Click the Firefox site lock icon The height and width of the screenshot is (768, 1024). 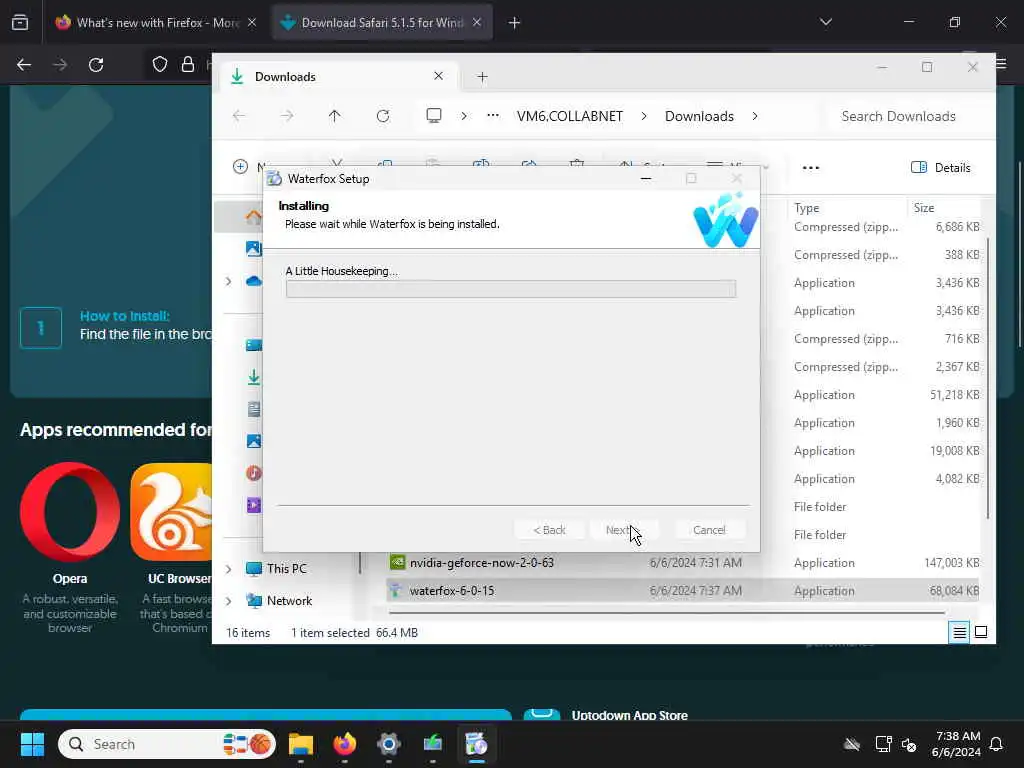click(188, 64)
